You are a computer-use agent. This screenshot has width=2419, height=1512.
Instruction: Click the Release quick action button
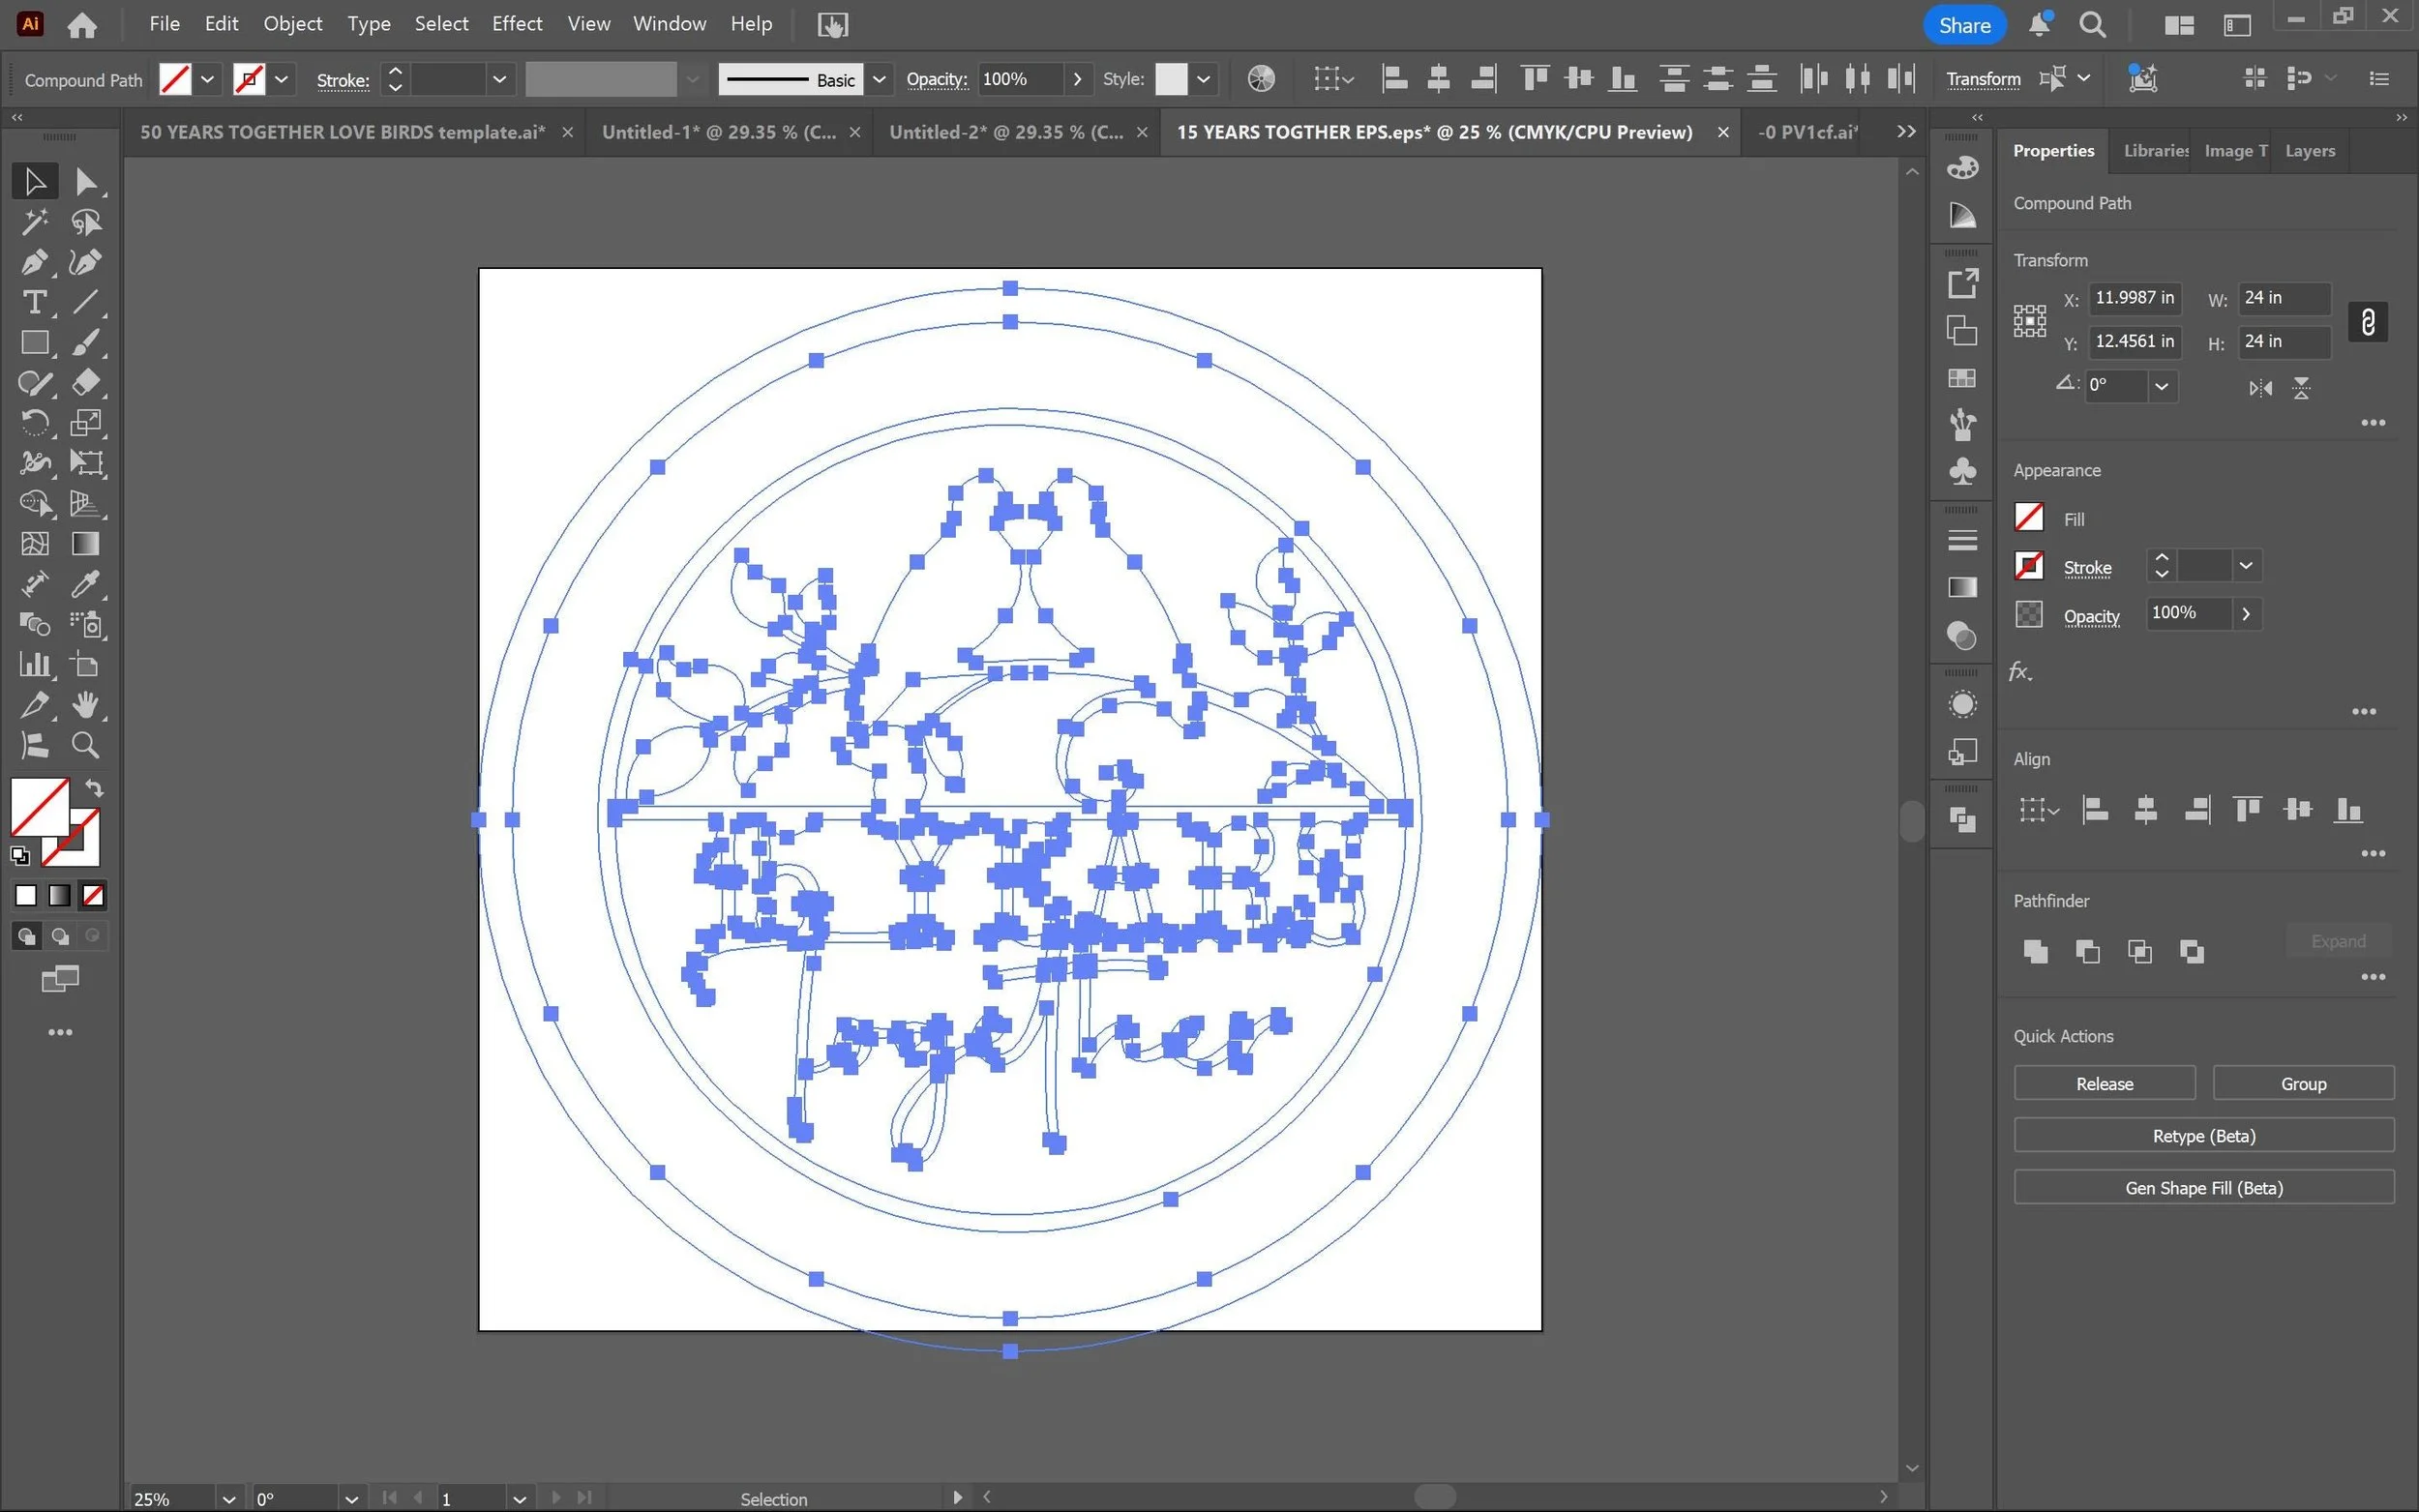click(2104, 1083)
